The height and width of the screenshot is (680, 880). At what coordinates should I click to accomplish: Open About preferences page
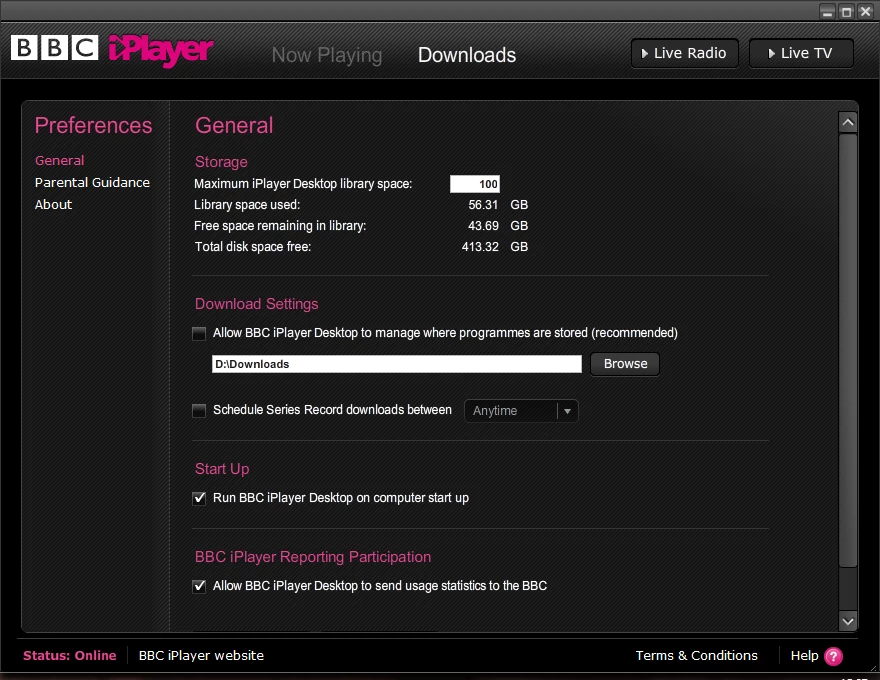53,204
